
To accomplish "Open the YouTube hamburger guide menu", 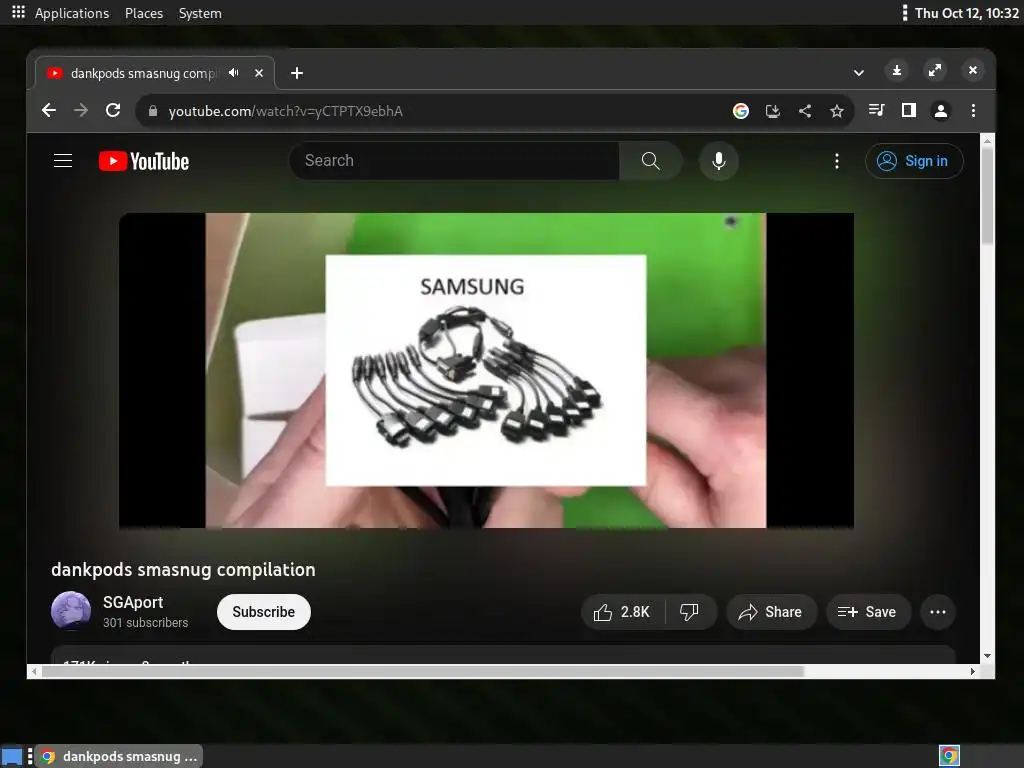I will [63, 161].
